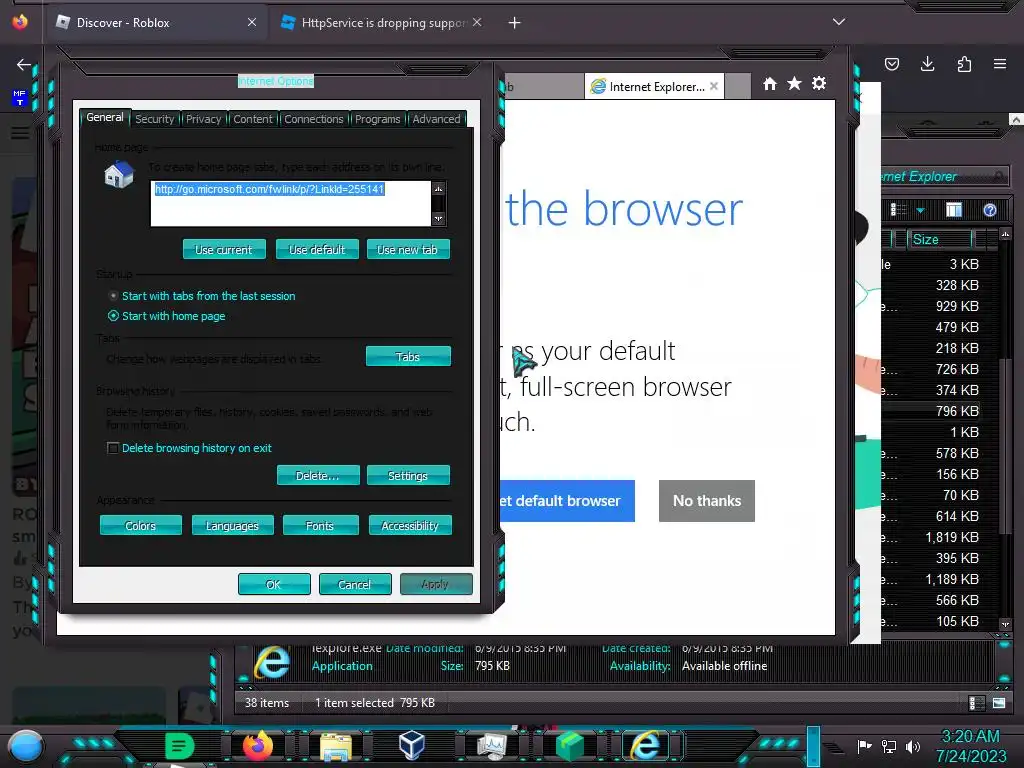Click the Set default browser button
Image resolution: width=1024 pixels, height=768 pixels.
tap(567, 501)
